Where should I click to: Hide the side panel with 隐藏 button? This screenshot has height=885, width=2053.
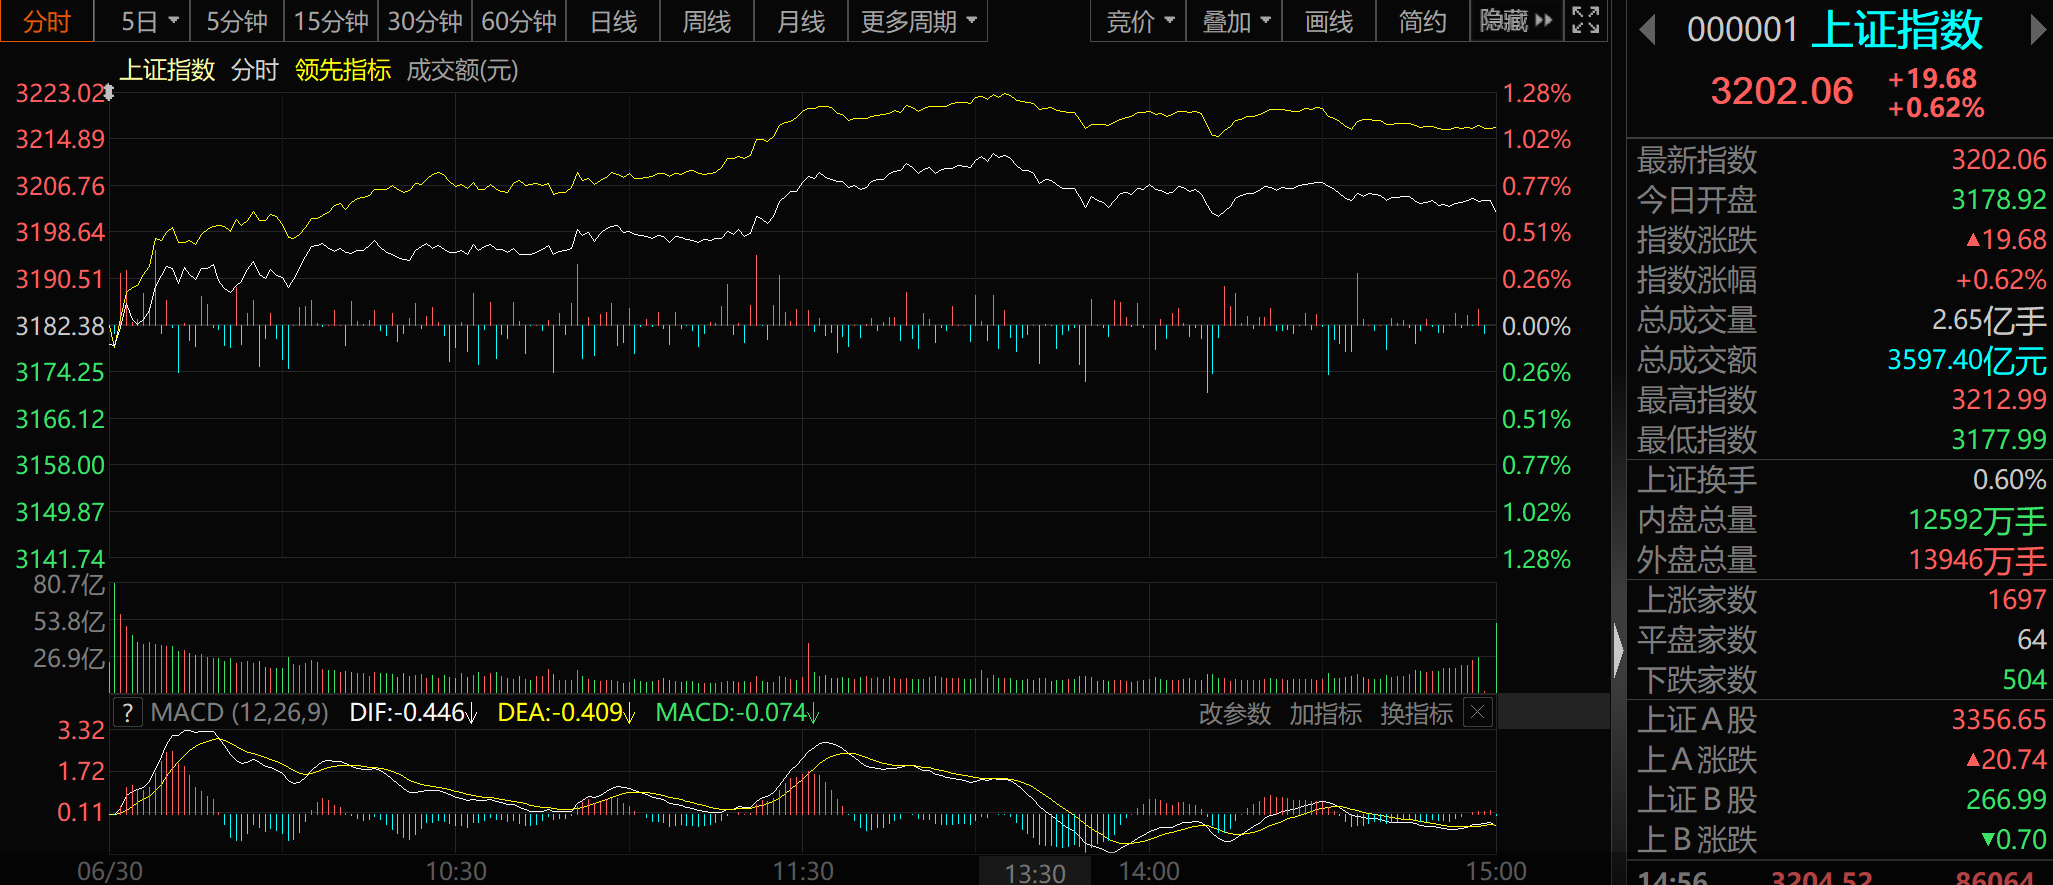pos(1515,21)
